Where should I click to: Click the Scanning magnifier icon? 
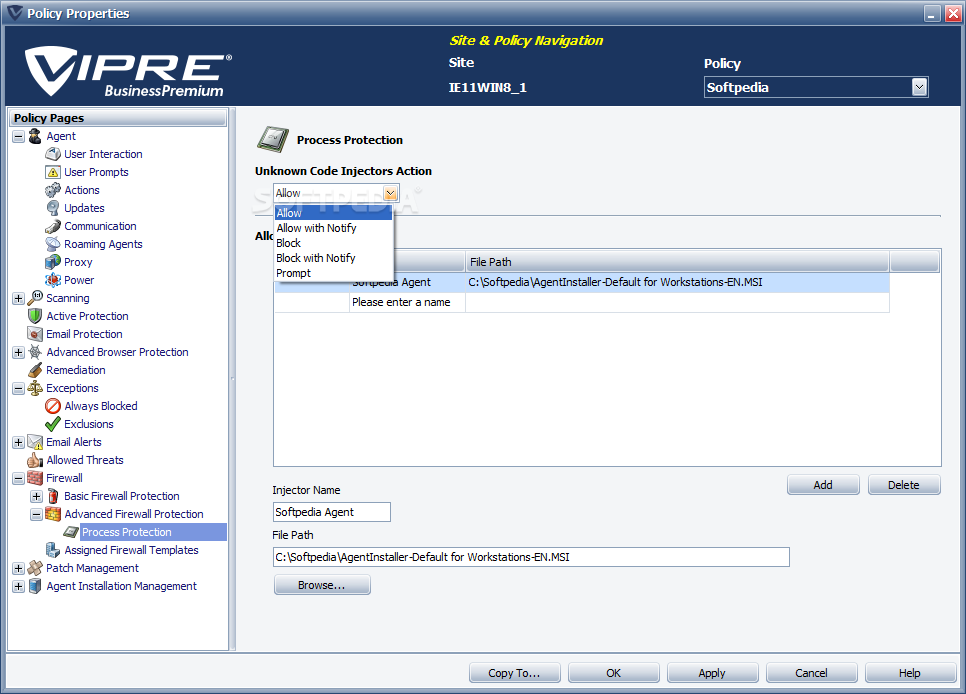pos(35,298)
